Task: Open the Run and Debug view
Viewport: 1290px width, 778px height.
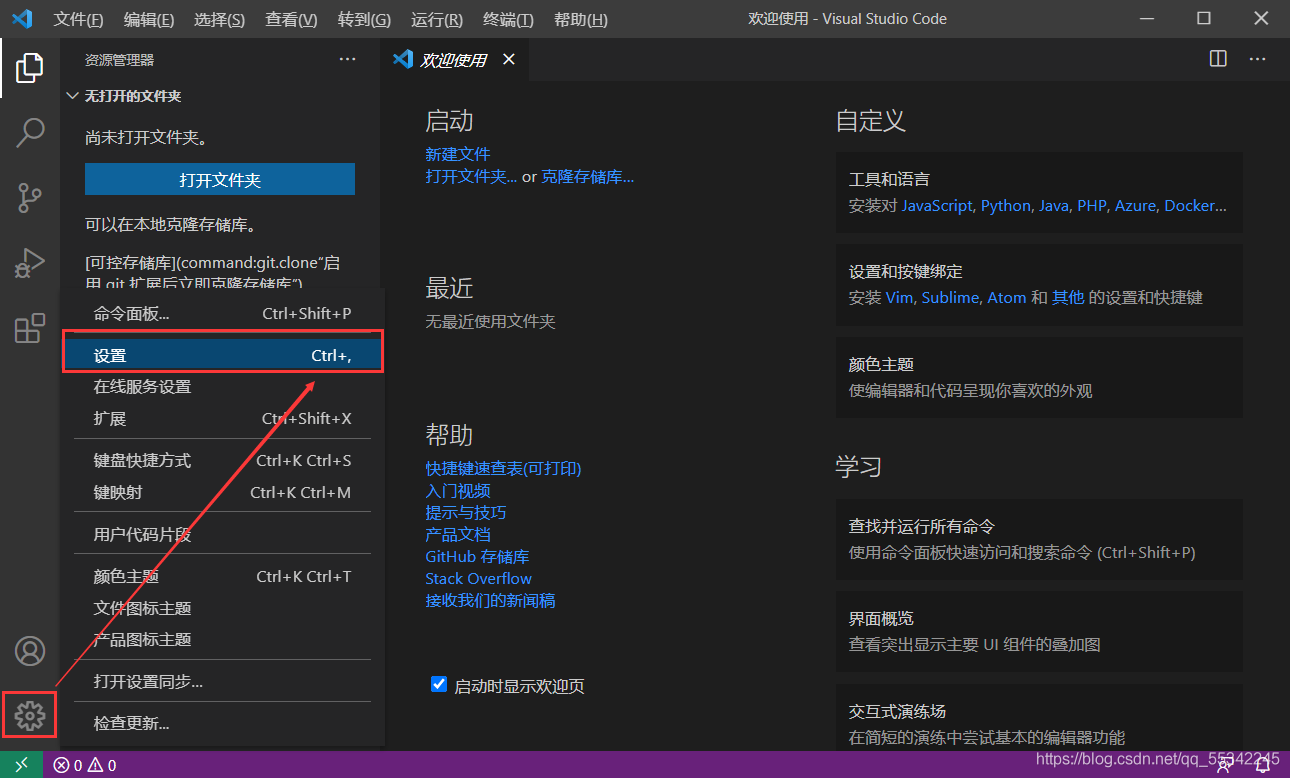Action: 30,263
